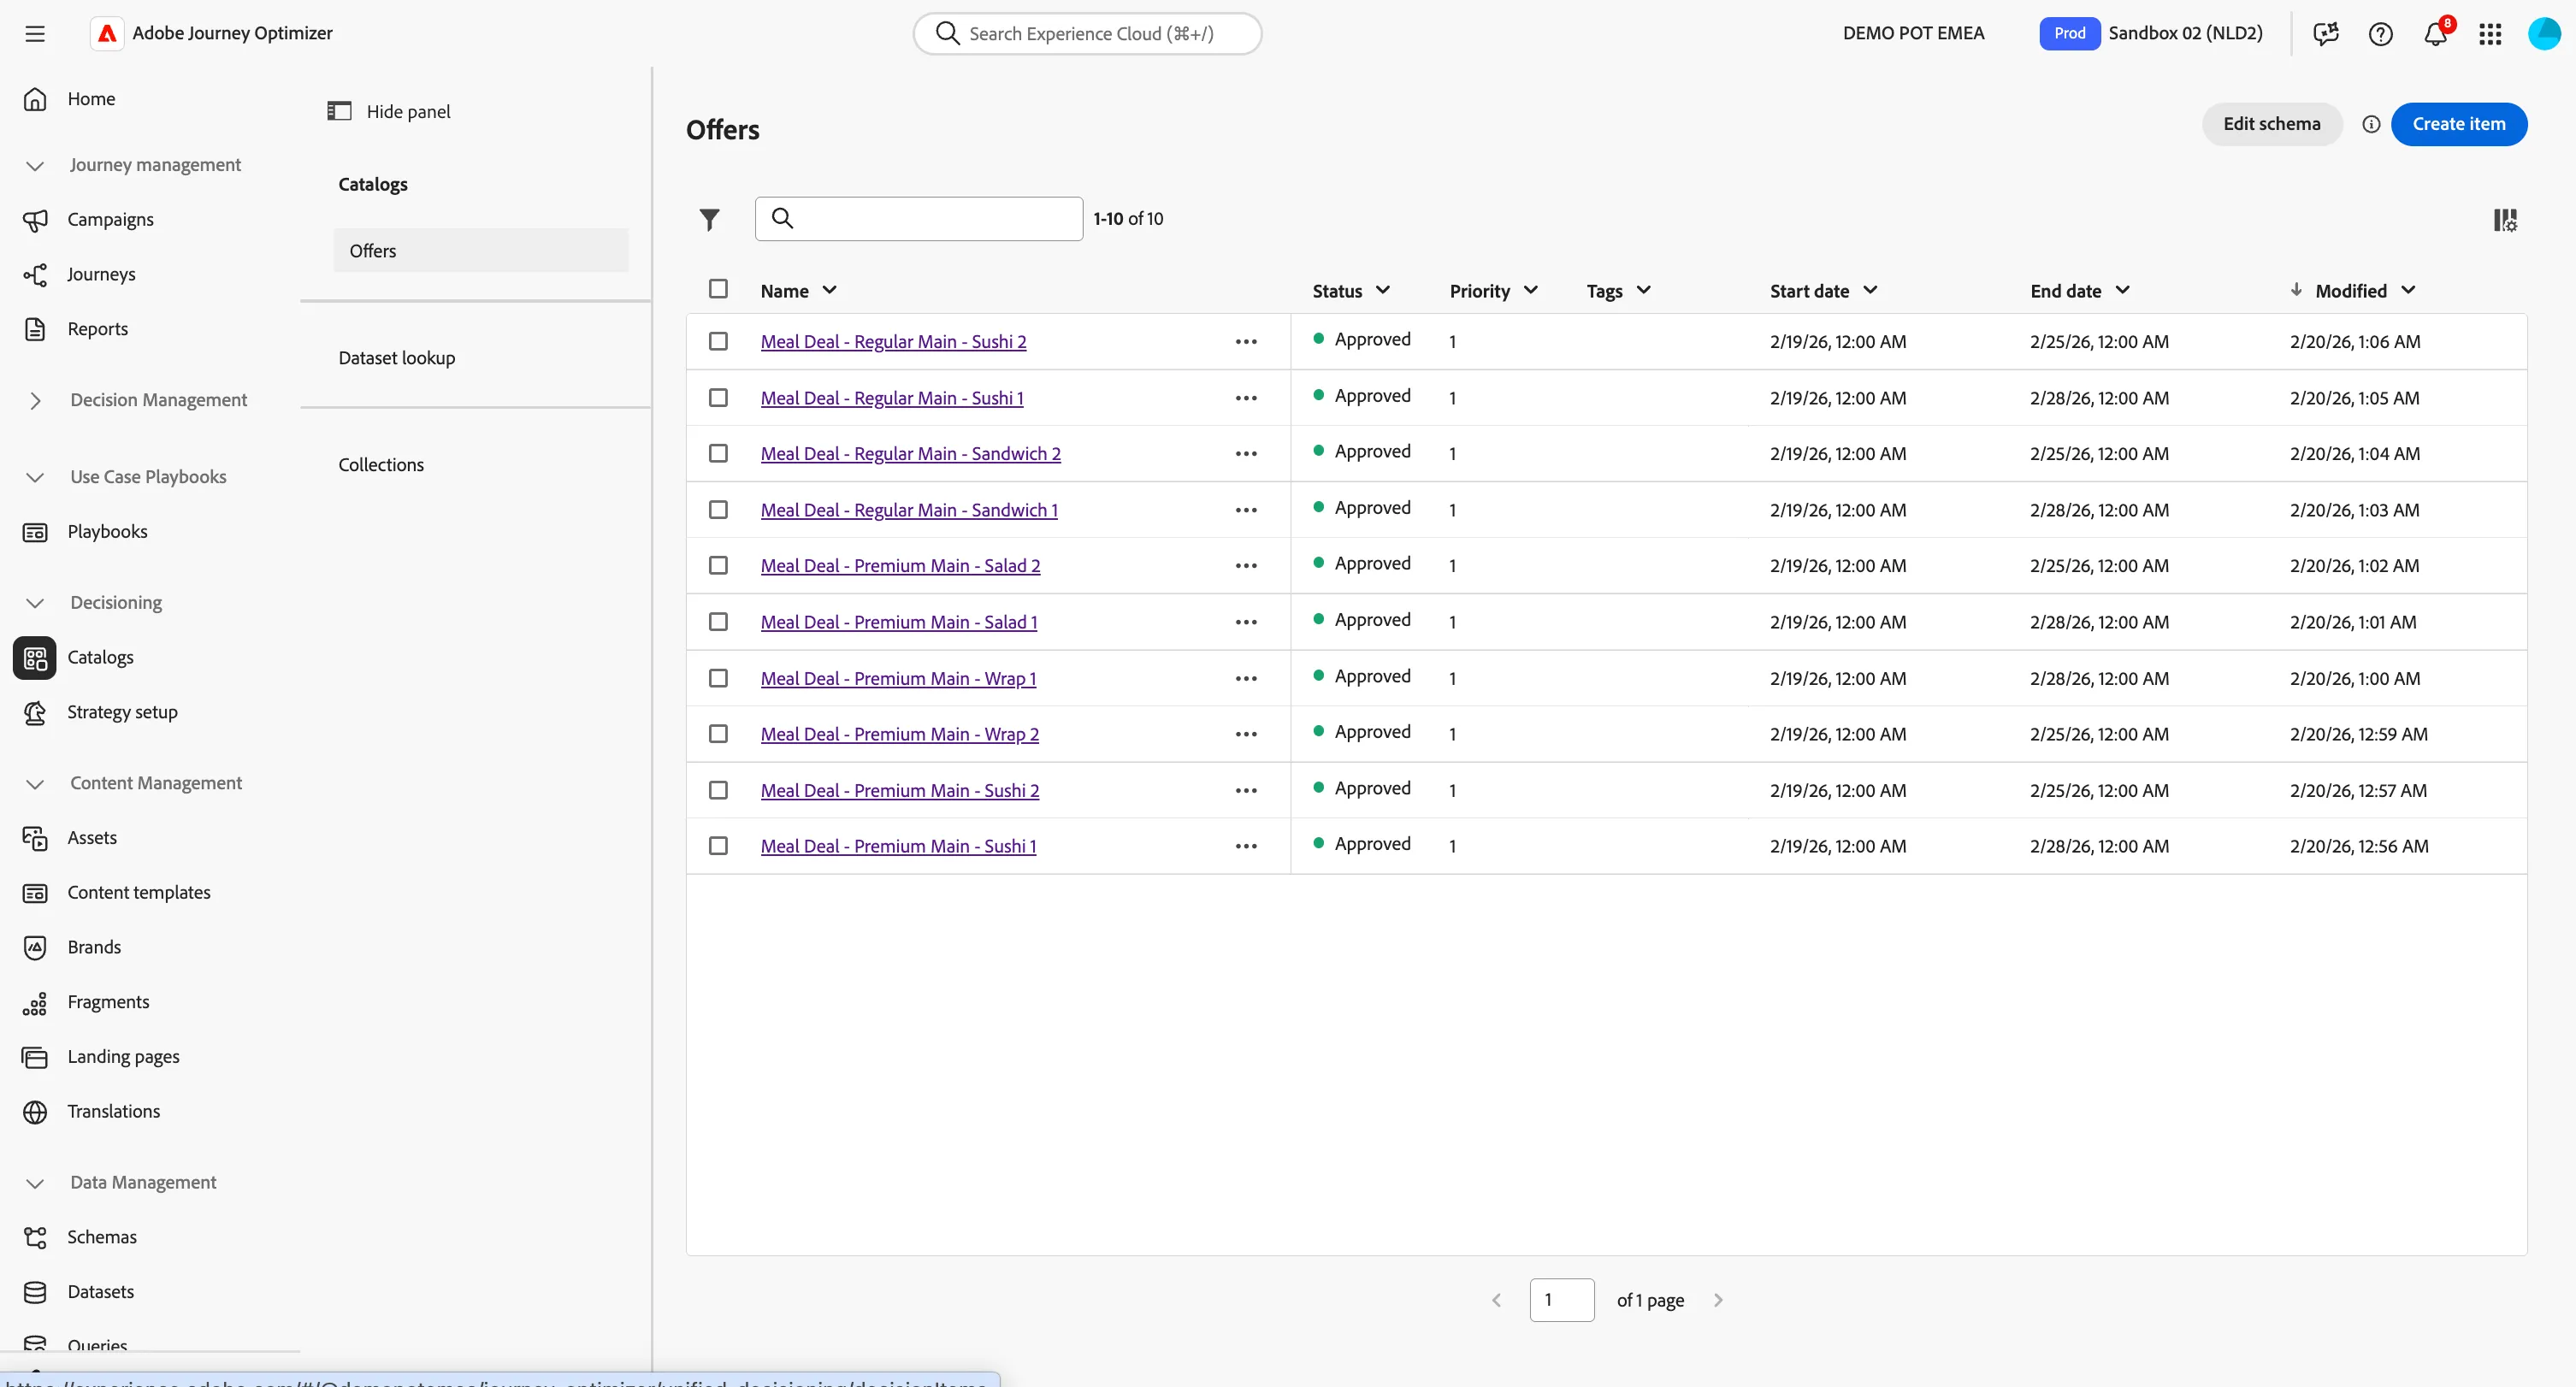Click the info icon beside Edit schema
This screenshot has height=1387, width=2576.
click(2371, 124)
